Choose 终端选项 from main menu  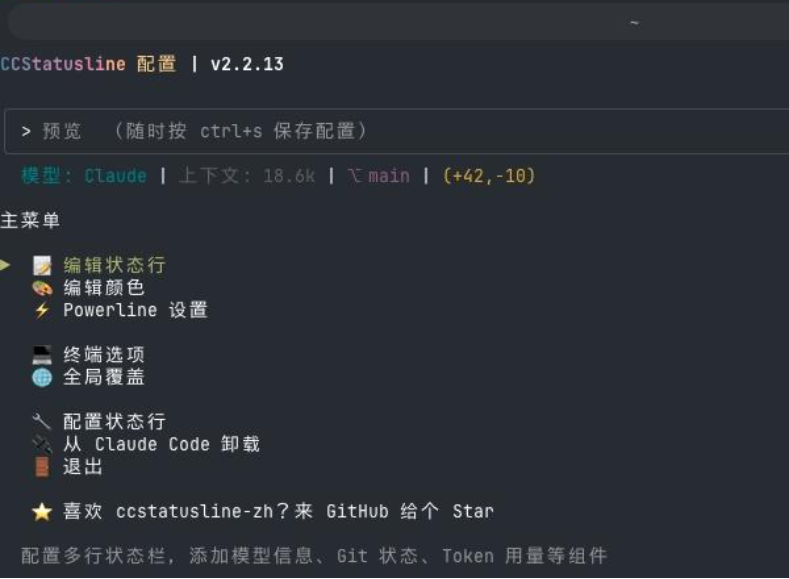pos(104,355)
